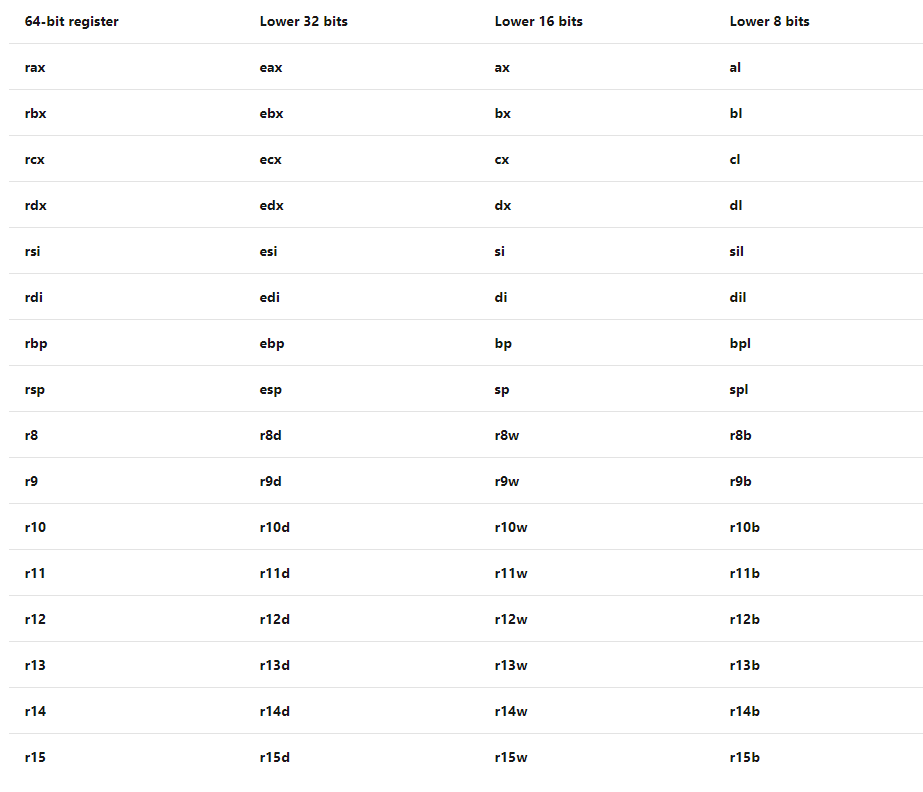The height and width of the screenshot is (792, 923).
Task: Click the "64-bit register" column header
Action: [x=71, y=21]
